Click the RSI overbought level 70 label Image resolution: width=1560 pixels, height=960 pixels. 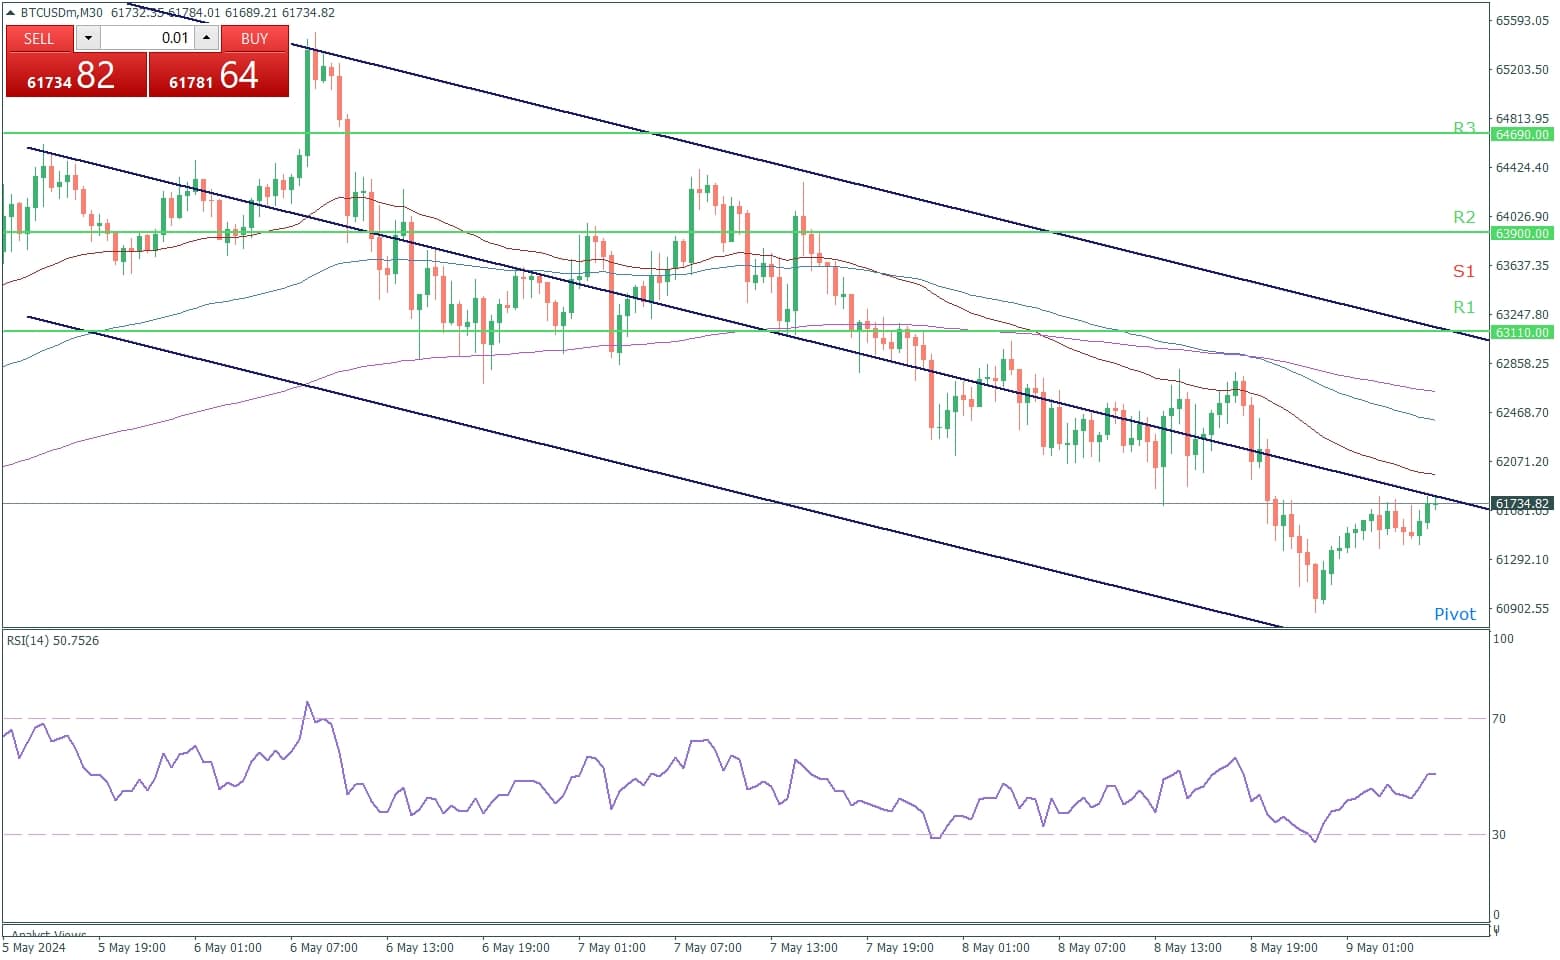pos(1499,718)
